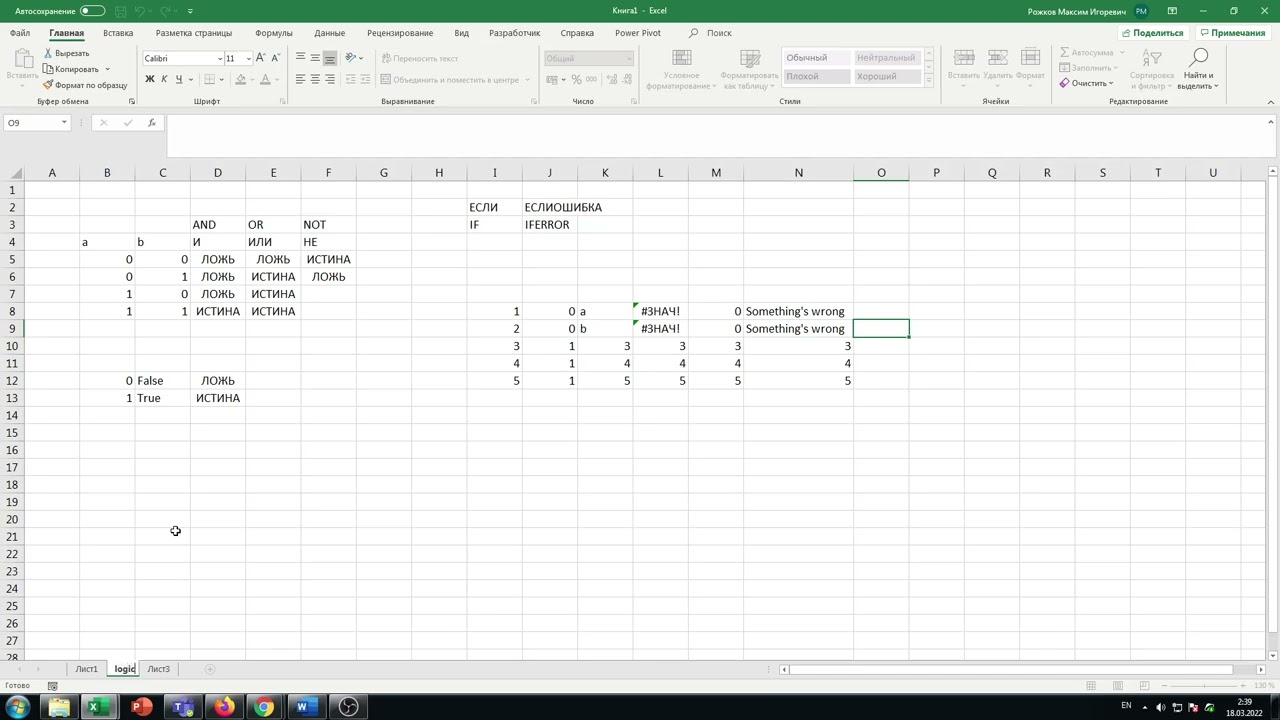Click the Format Painter (Формат по образцу) brush
The image size is (1280, 720).
(85, 85)
